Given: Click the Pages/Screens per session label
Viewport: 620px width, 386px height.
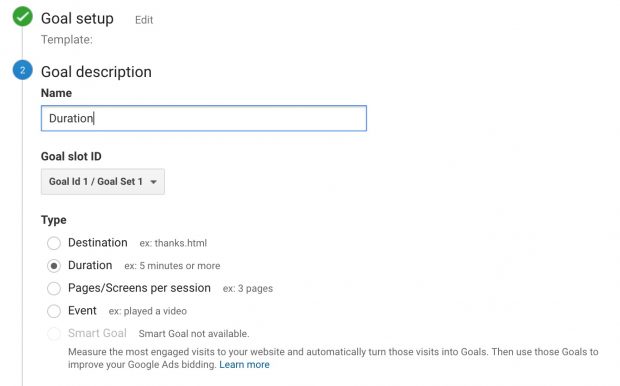Looking at the screenshot, I should 139,288.
